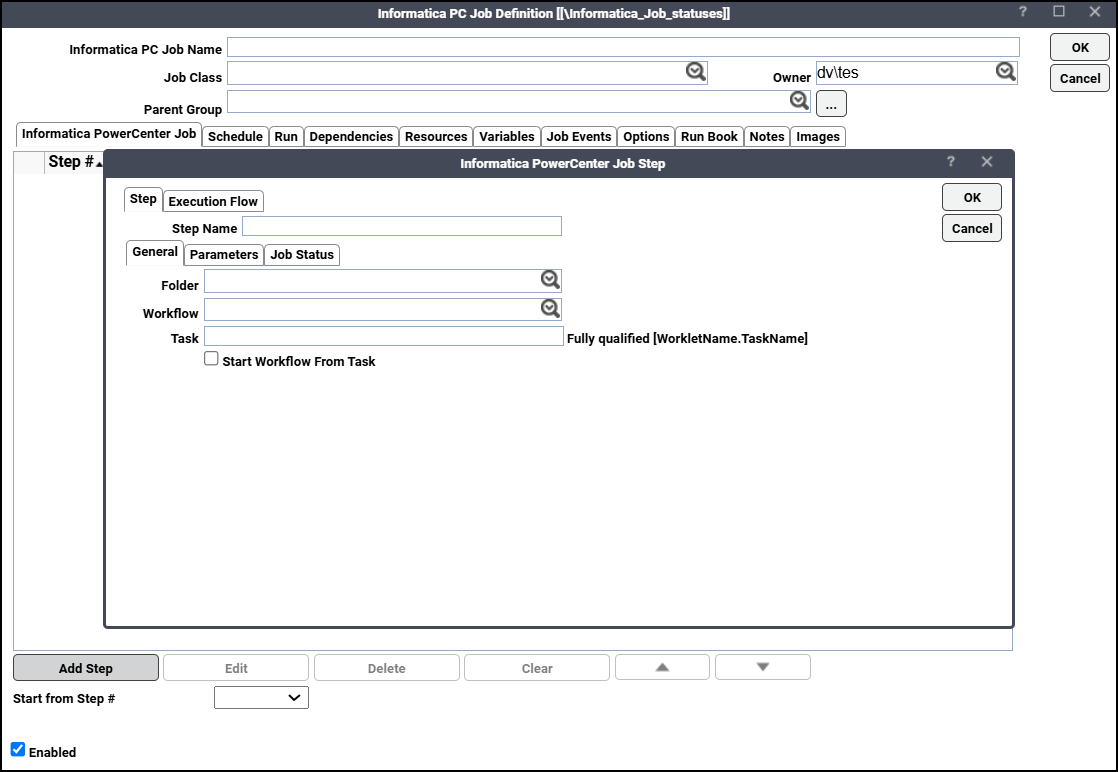Viewport: 1118px width, 772px height.
Task: Open the Dependencies tab
Action: [351, 136]
